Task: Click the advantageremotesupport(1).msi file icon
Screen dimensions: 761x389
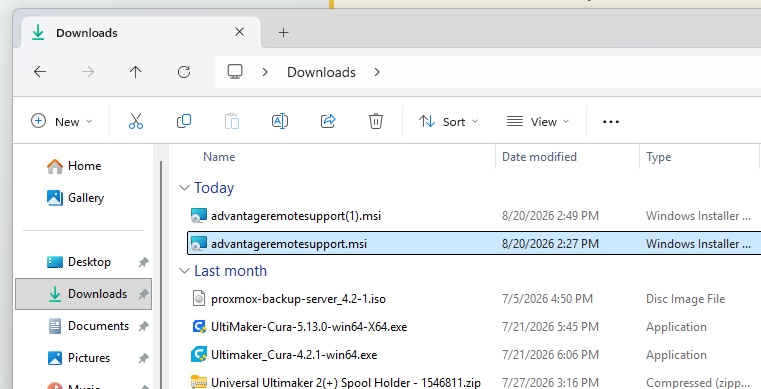Action: (199, 215)
